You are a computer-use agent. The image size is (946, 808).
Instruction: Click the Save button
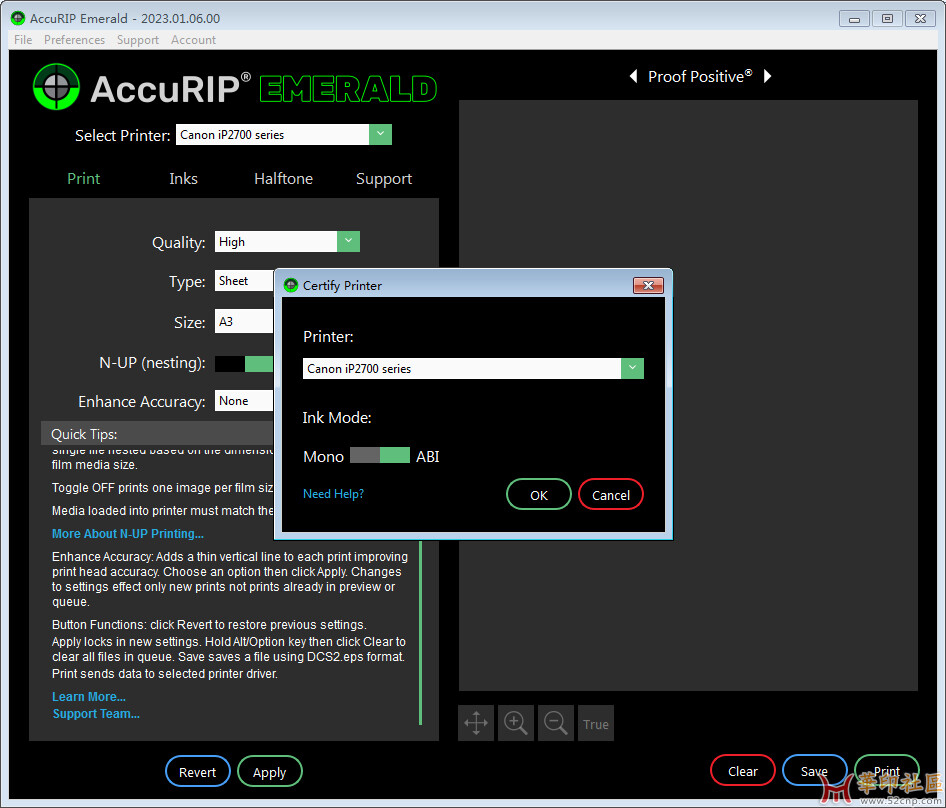(814, 771)
